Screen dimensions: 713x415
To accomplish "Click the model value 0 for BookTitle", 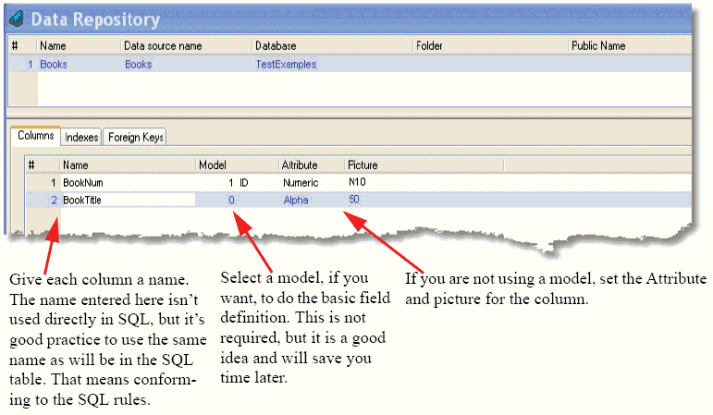I will coord(231,200).
